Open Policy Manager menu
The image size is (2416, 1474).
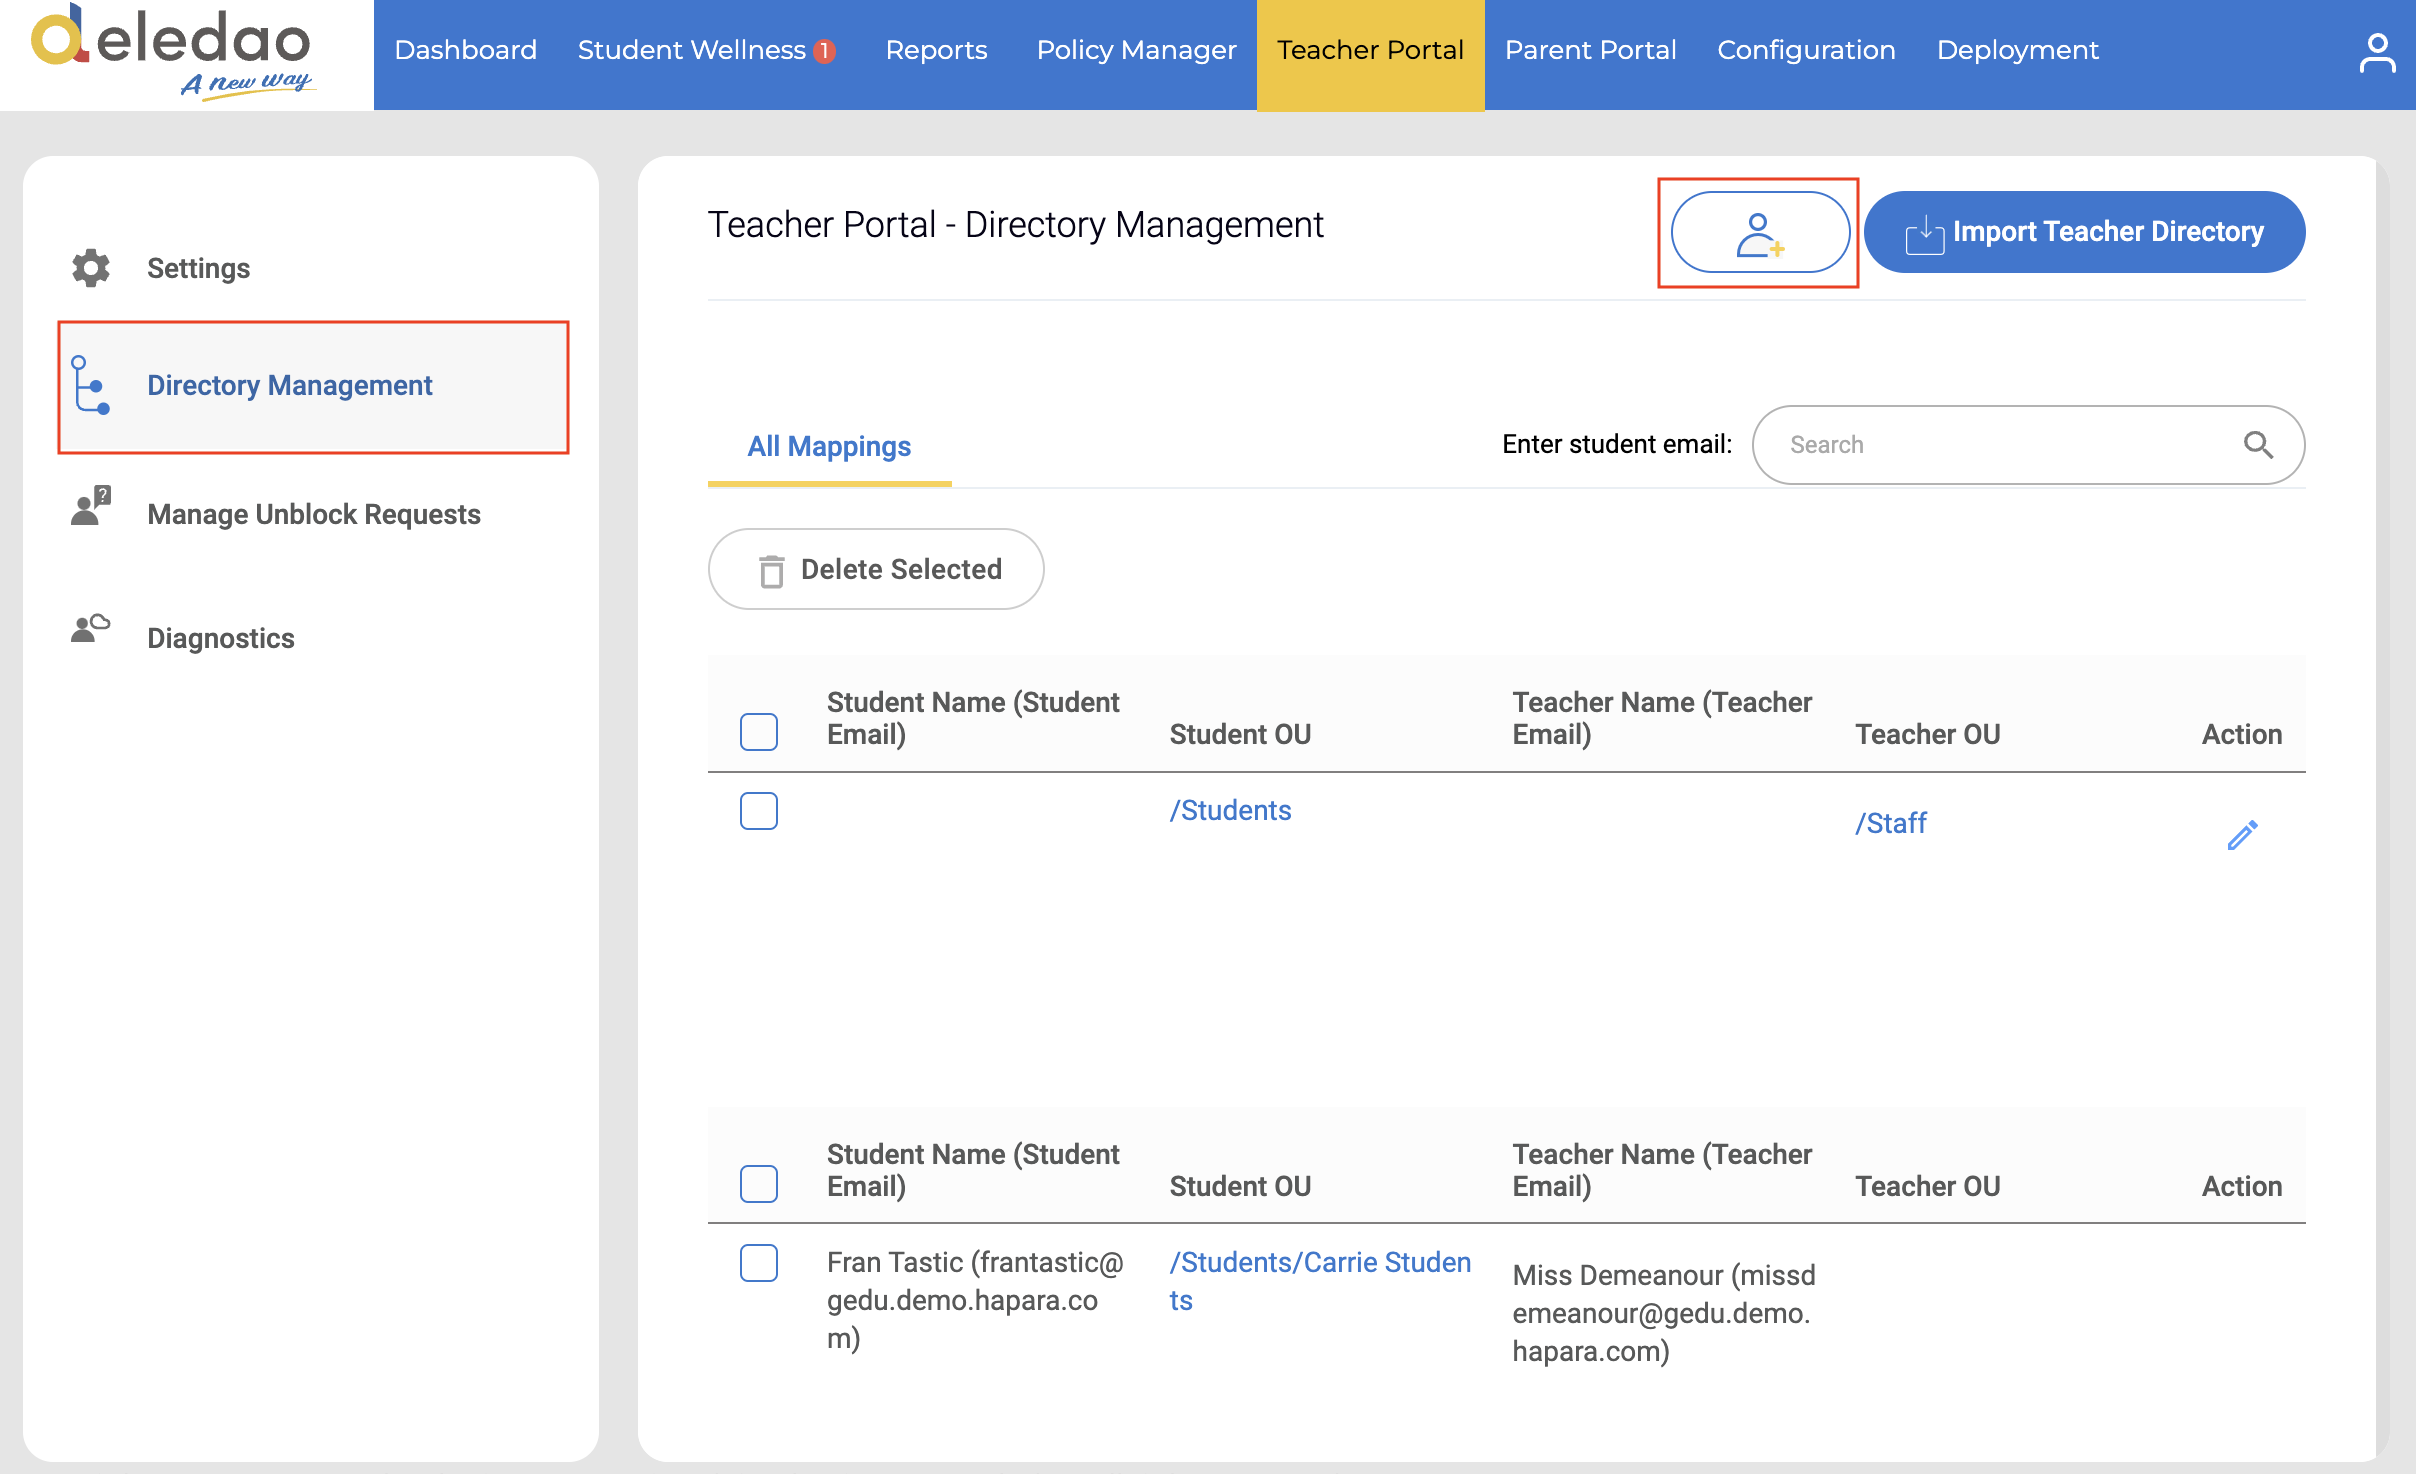pos(1136,50)
